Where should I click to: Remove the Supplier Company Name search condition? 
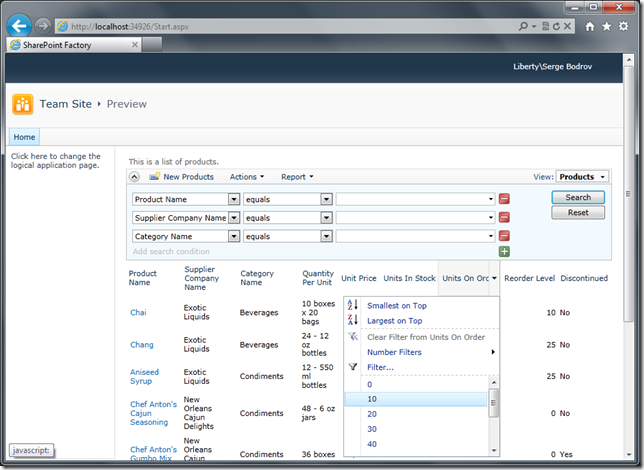click(504, 217)
